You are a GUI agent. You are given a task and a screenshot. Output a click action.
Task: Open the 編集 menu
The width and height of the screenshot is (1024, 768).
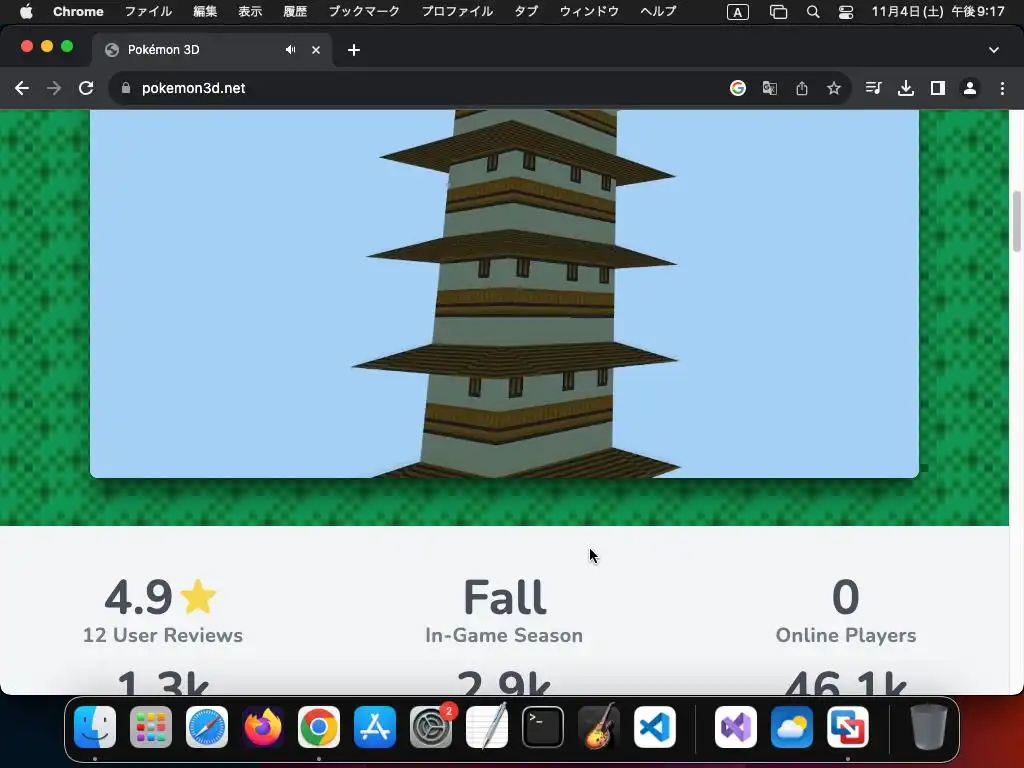click(205, 11)
